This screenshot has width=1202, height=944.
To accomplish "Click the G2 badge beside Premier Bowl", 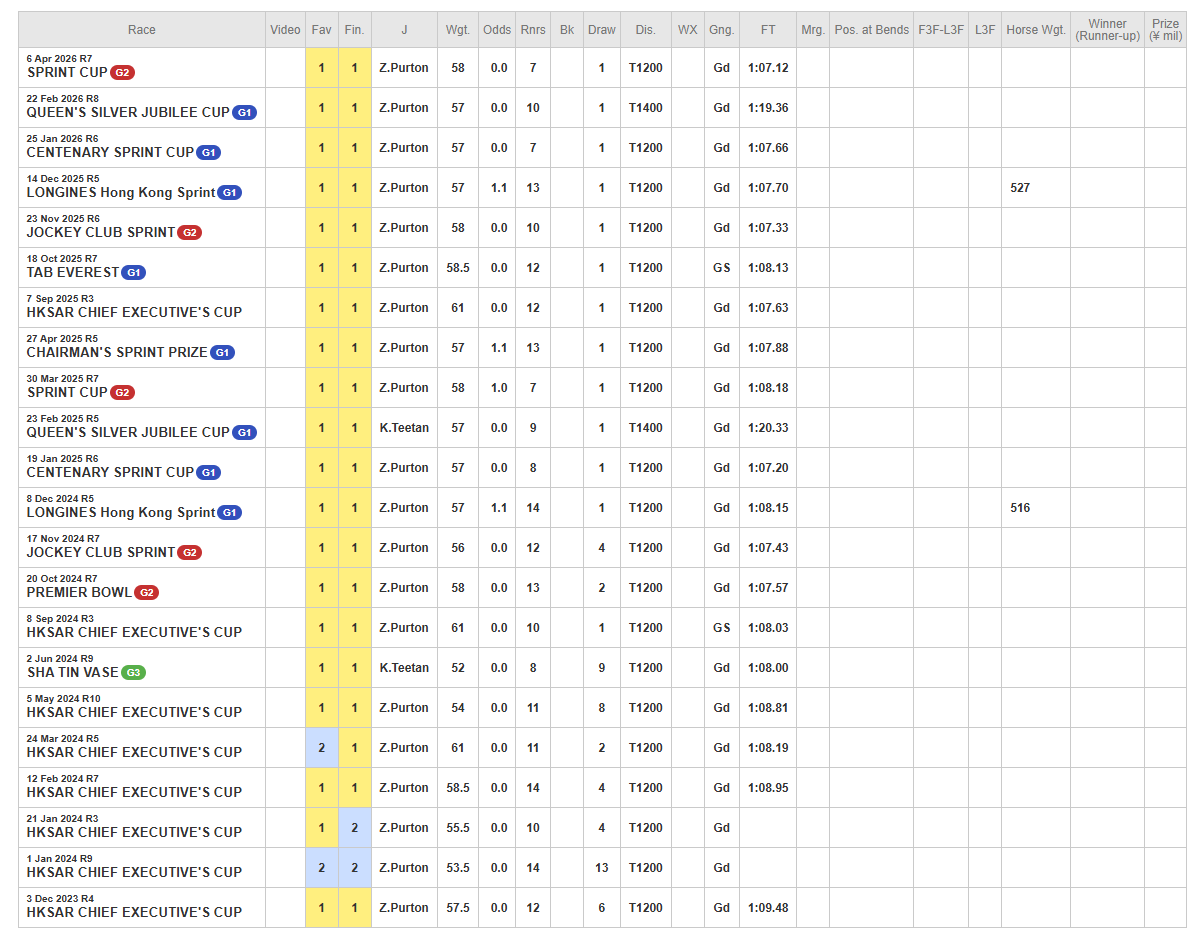I will click(x=146, y=593).
